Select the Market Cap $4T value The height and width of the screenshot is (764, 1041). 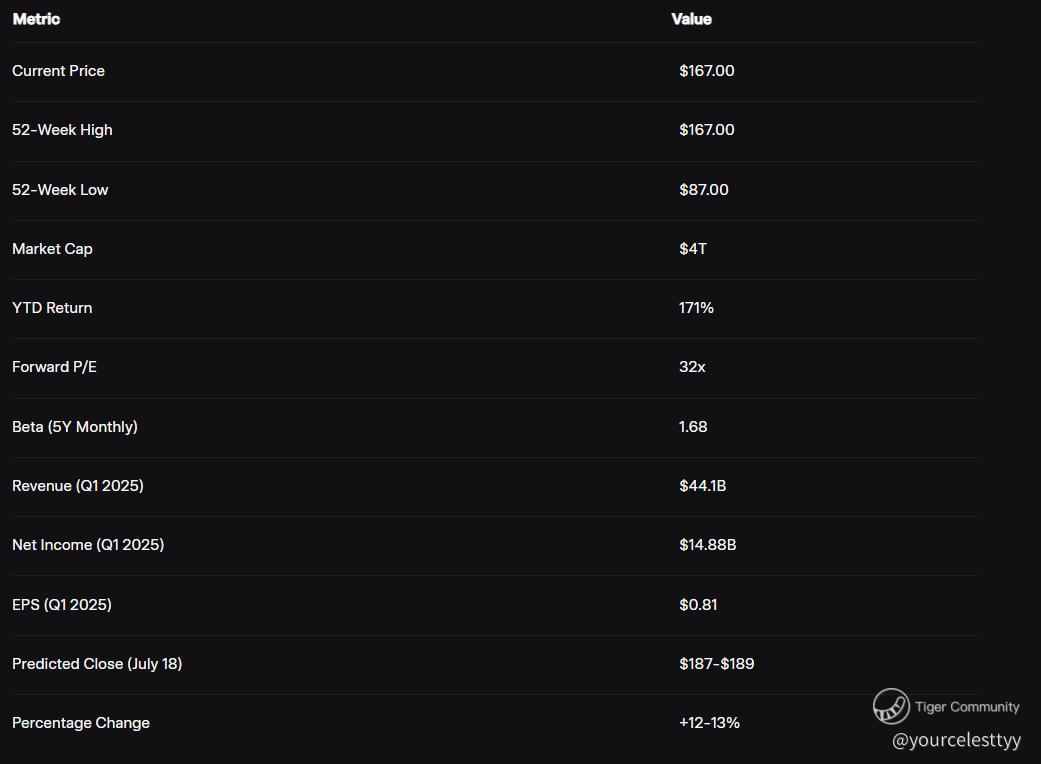[x=693, y=249]
